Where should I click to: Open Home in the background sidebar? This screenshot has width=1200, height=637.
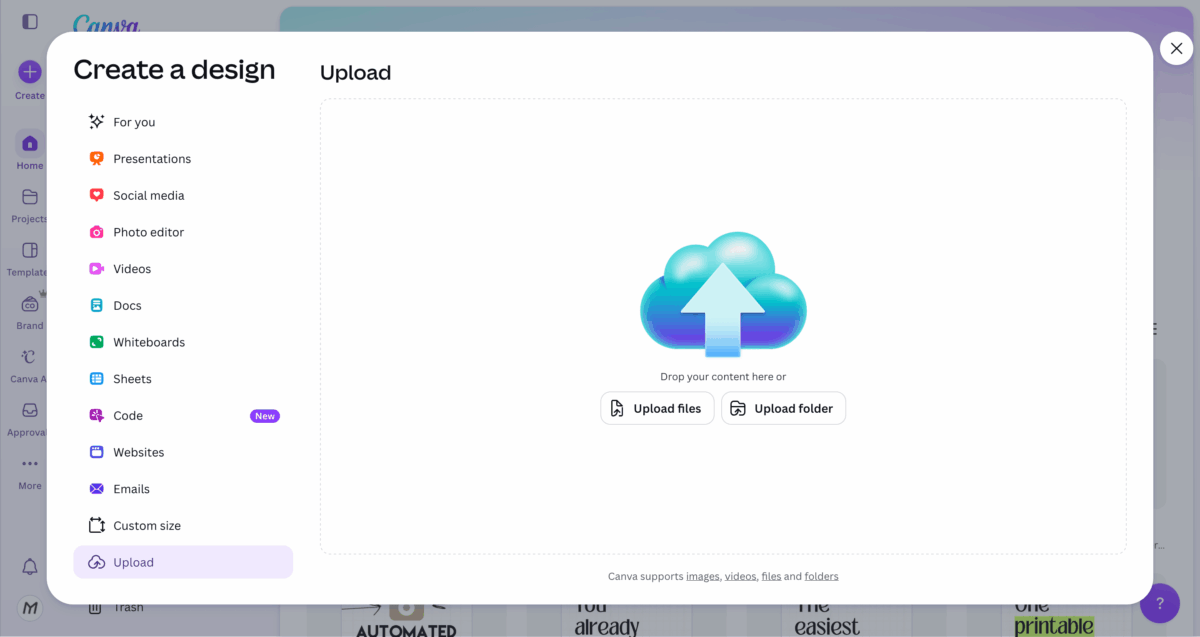click(x=30, y=152)
